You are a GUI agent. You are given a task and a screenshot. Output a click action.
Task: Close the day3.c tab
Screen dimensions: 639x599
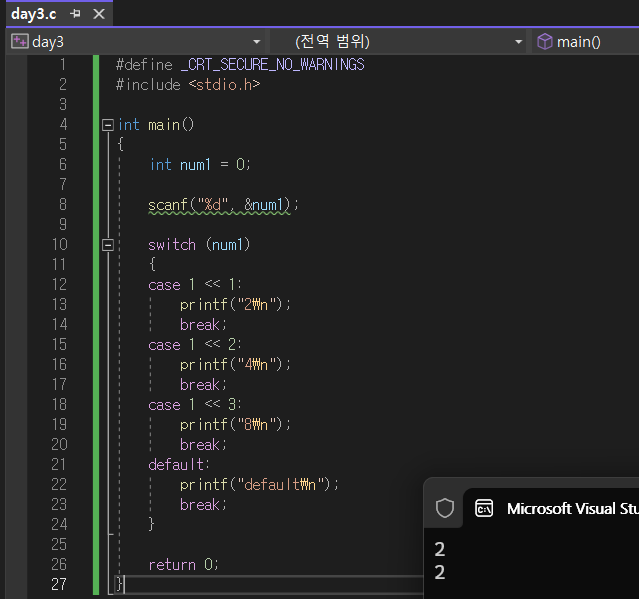coord(99,14)
